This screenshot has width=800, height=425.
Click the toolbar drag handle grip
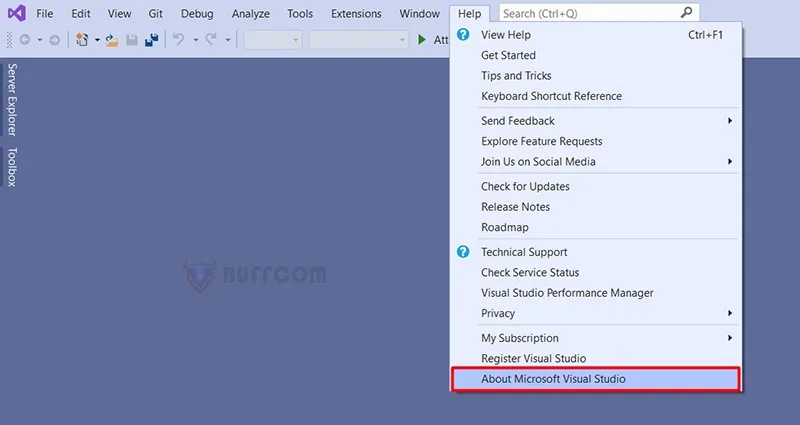pyautogui.click(x=9, y=40)
